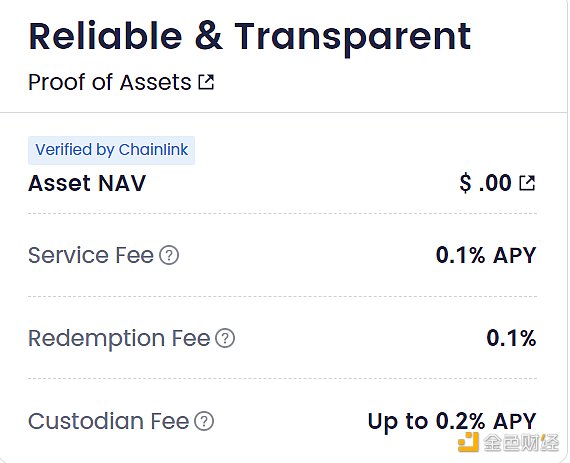Click the Verified by Chainlink badge

pyautogui.click(x=112, y=150)
